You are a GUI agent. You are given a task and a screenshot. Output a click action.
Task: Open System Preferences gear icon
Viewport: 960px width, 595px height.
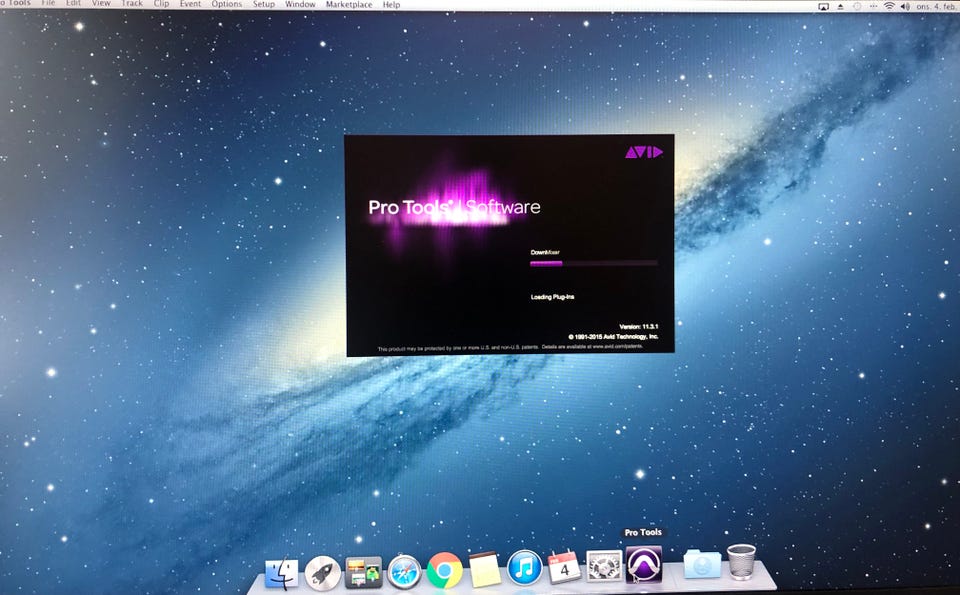coord(604,566)
